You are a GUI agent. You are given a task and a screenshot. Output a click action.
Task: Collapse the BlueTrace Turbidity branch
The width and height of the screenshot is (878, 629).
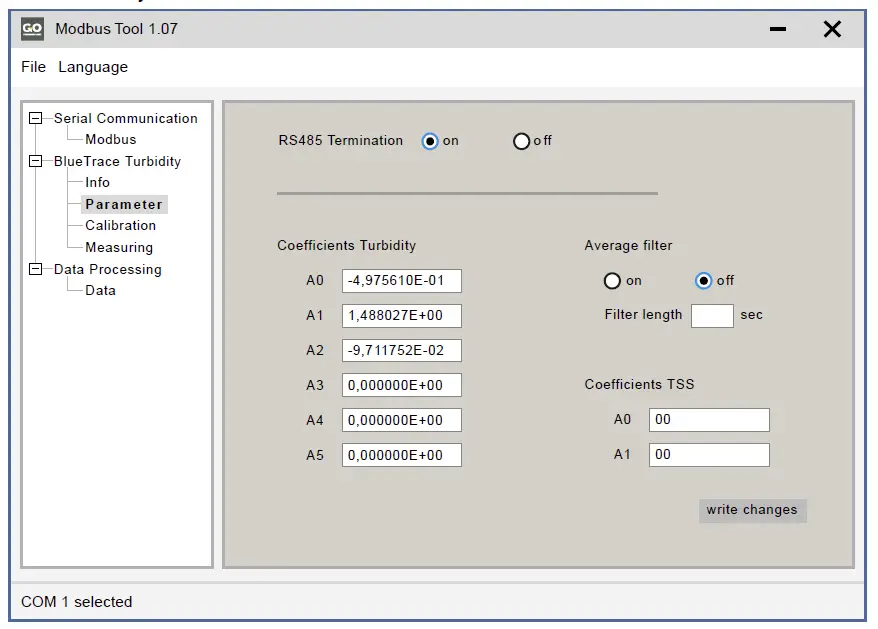click(x=33, y=161)
